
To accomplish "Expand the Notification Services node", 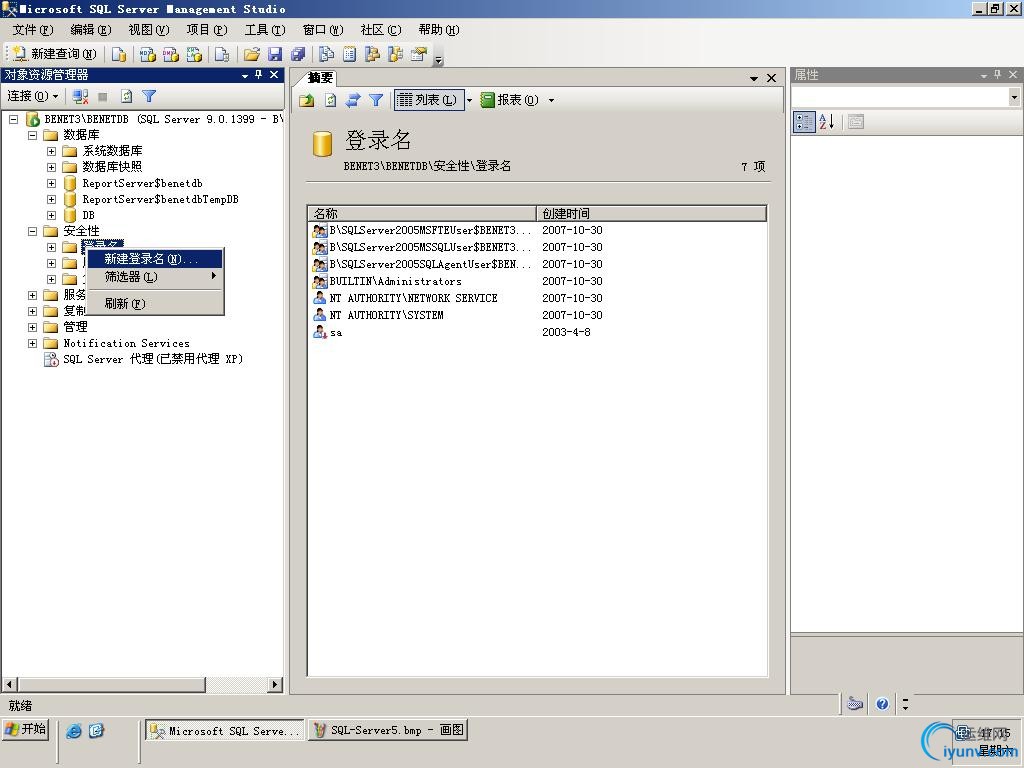I will click(32, 343).
